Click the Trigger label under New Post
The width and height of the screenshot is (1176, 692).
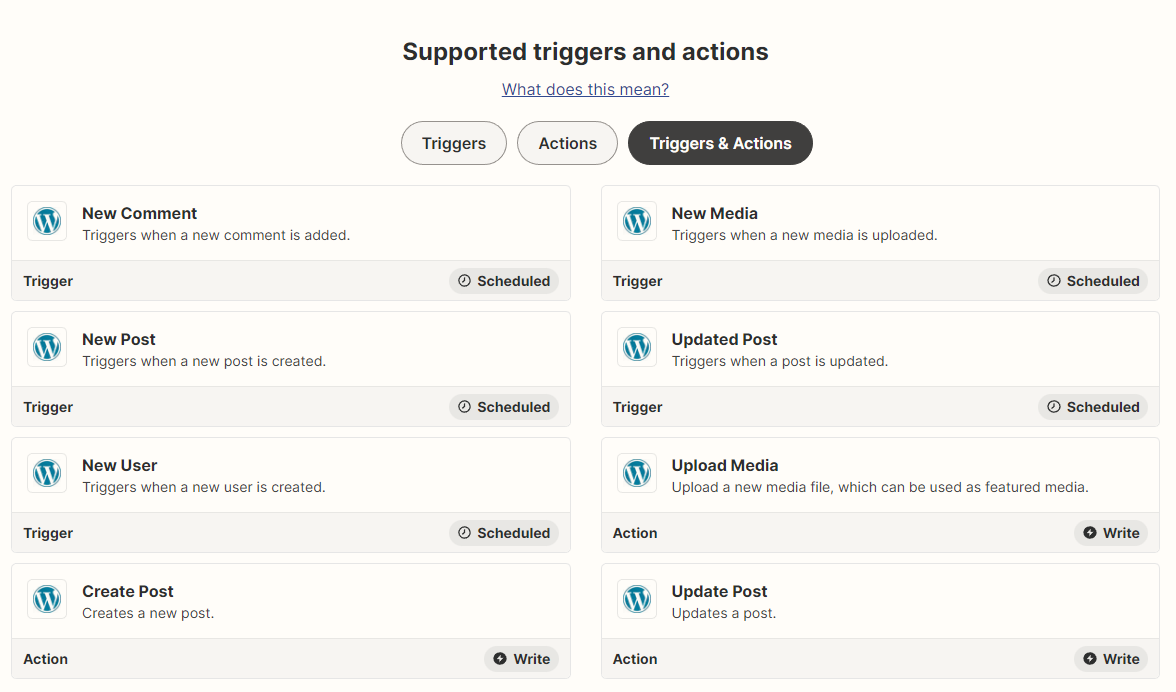pyautogui.click(x=48, y=407)
